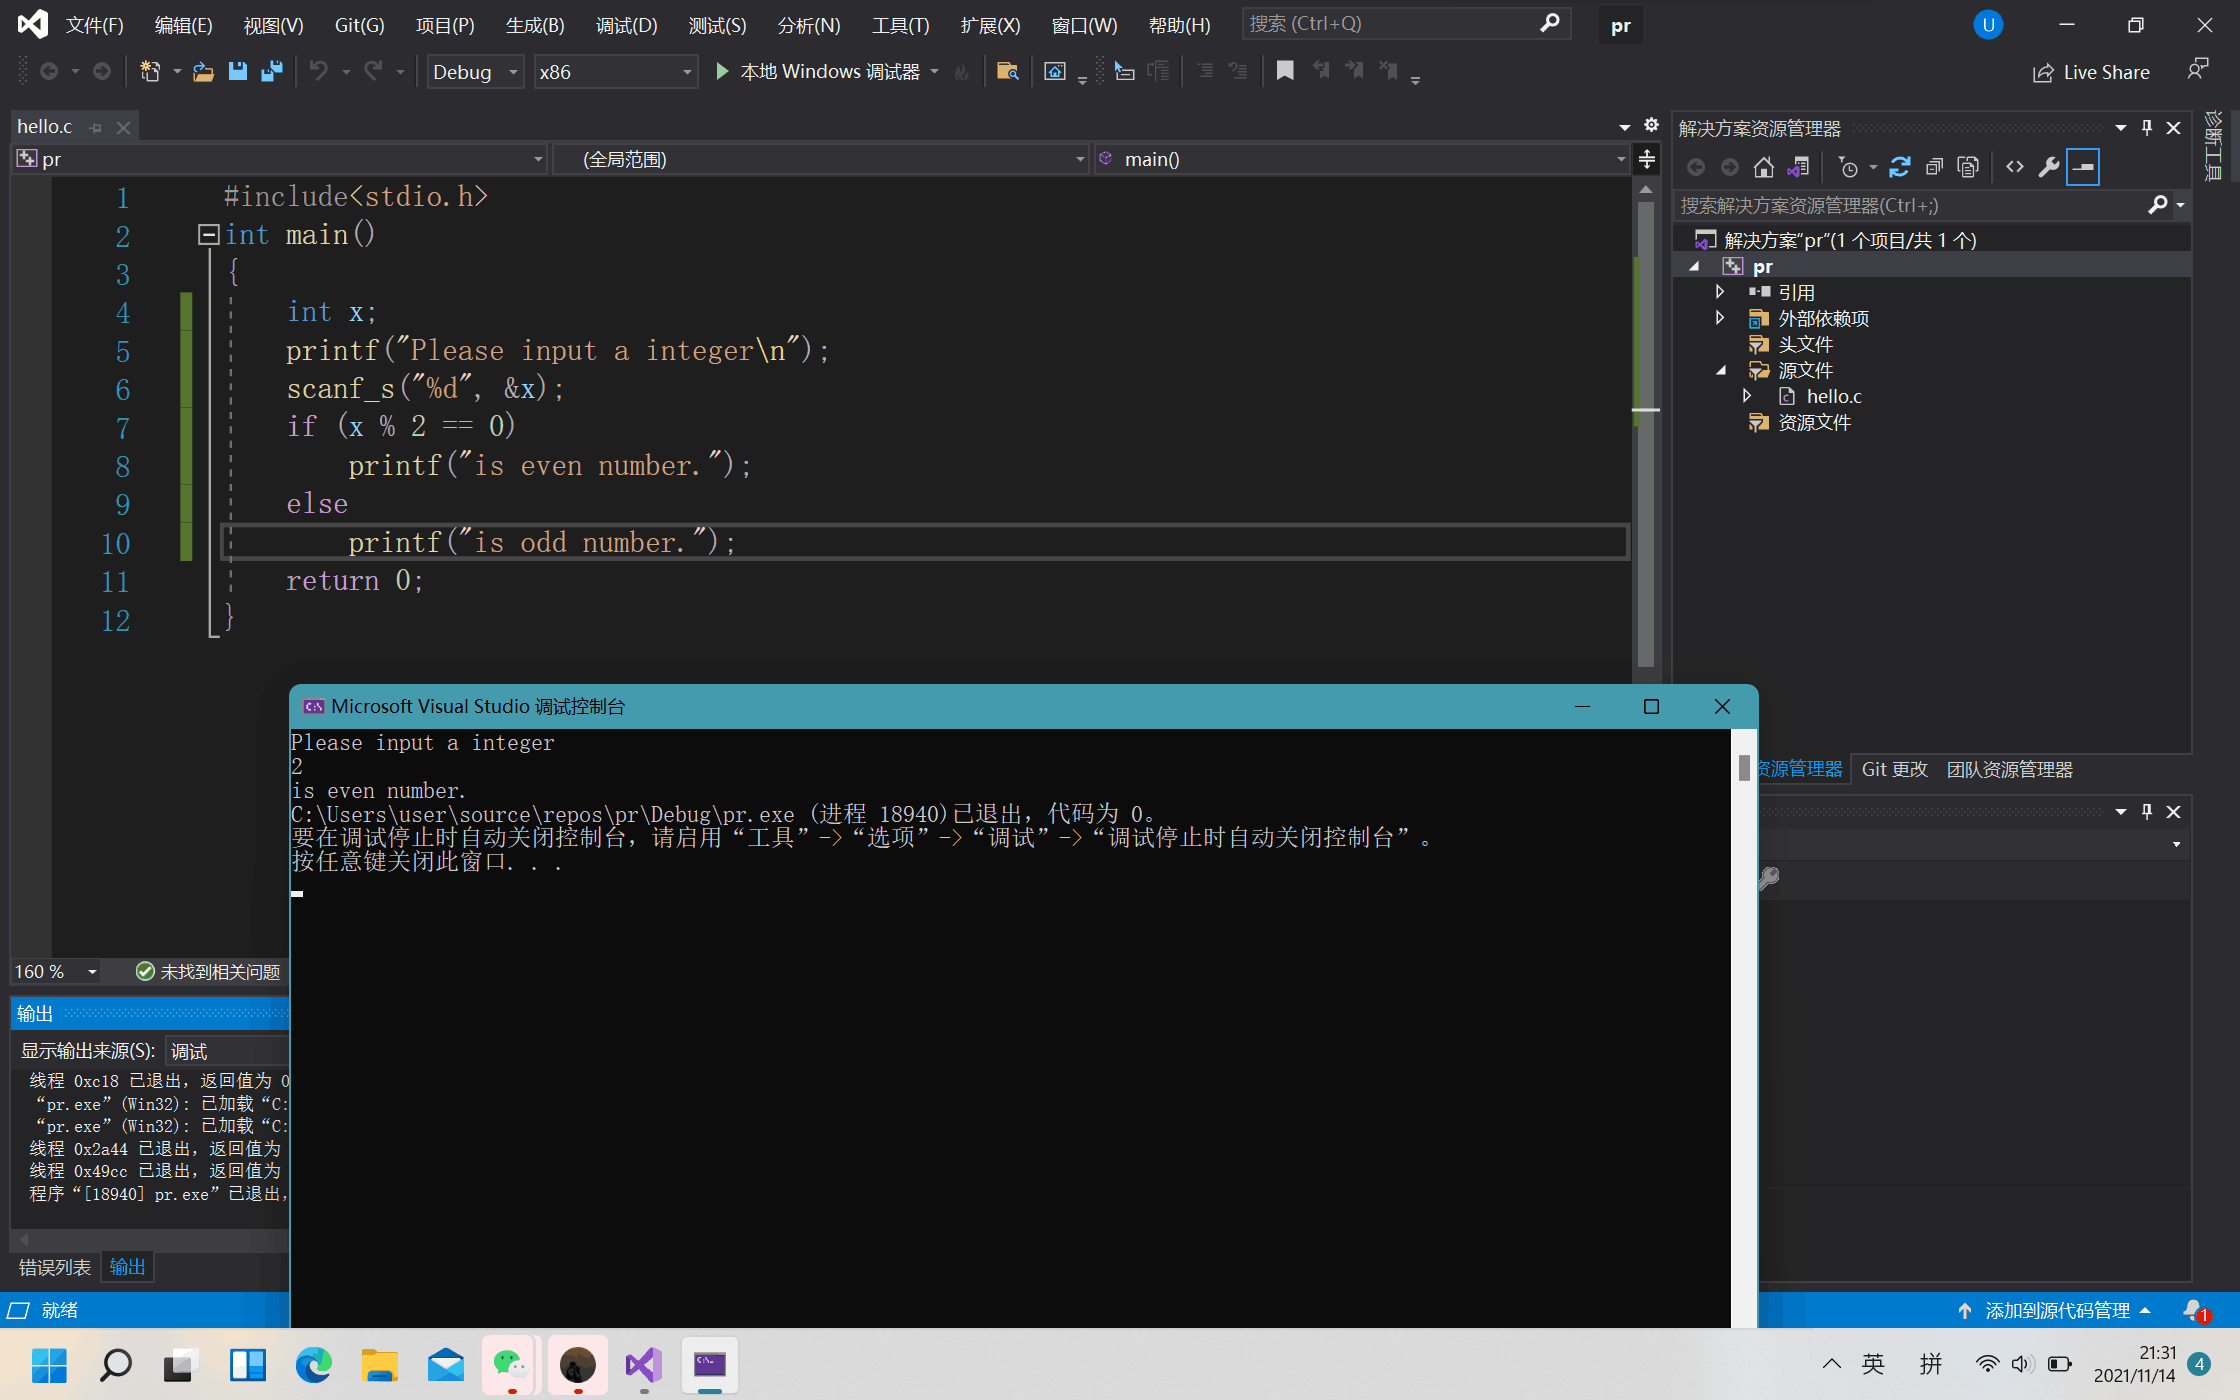This screenshot has width=2240, height=1400.
Task: Switch to the Git 更改 tab
Action: coord(1894,769)
